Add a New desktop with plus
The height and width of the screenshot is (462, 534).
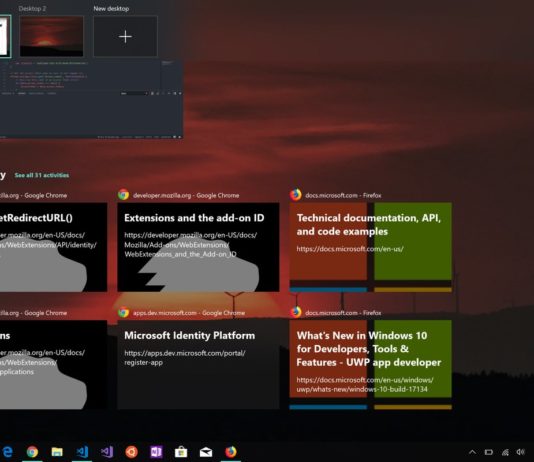coord(125,36)
